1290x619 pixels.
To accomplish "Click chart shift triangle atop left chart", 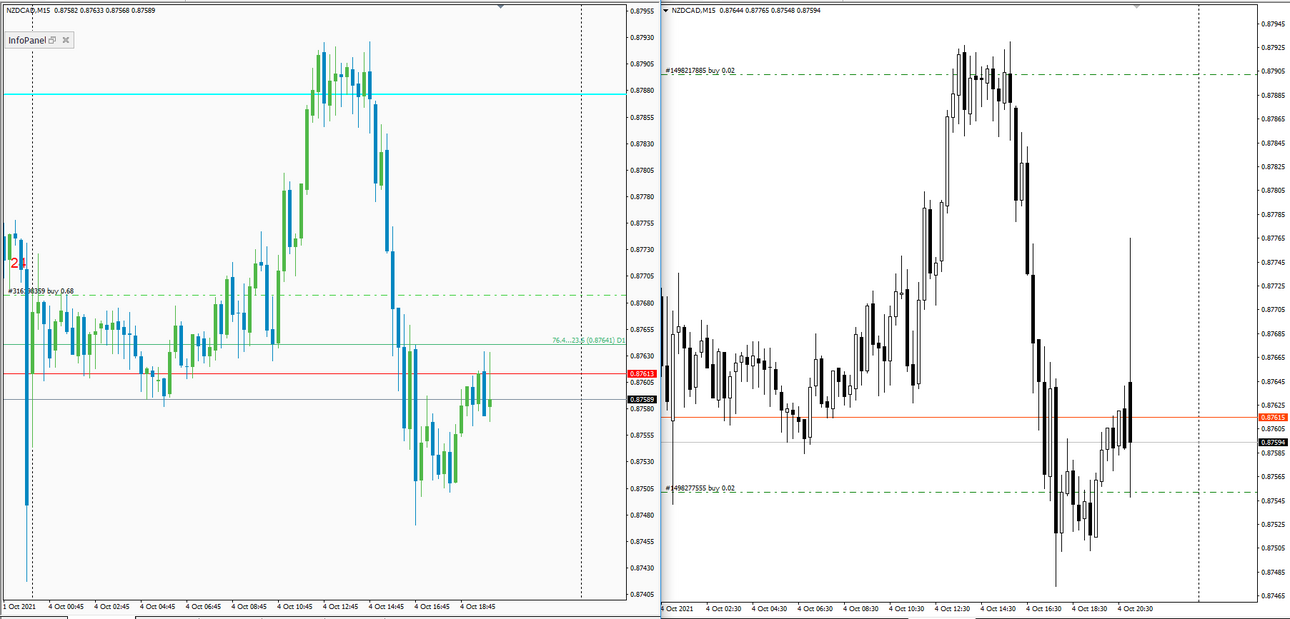I will (x=501, y=5).
